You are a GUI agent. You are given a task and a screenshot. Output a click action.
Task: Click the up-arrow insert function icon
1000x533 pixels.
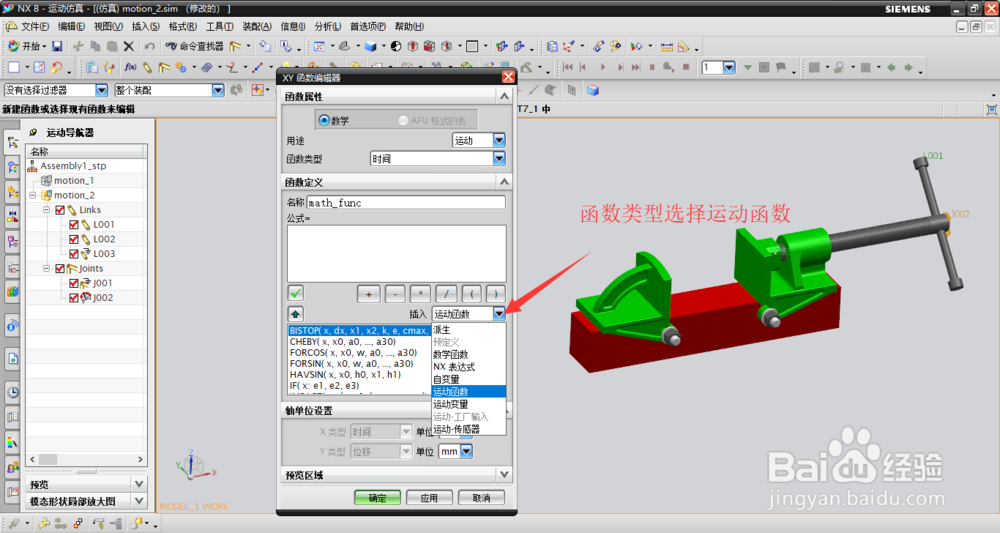(x=295, y=314)
